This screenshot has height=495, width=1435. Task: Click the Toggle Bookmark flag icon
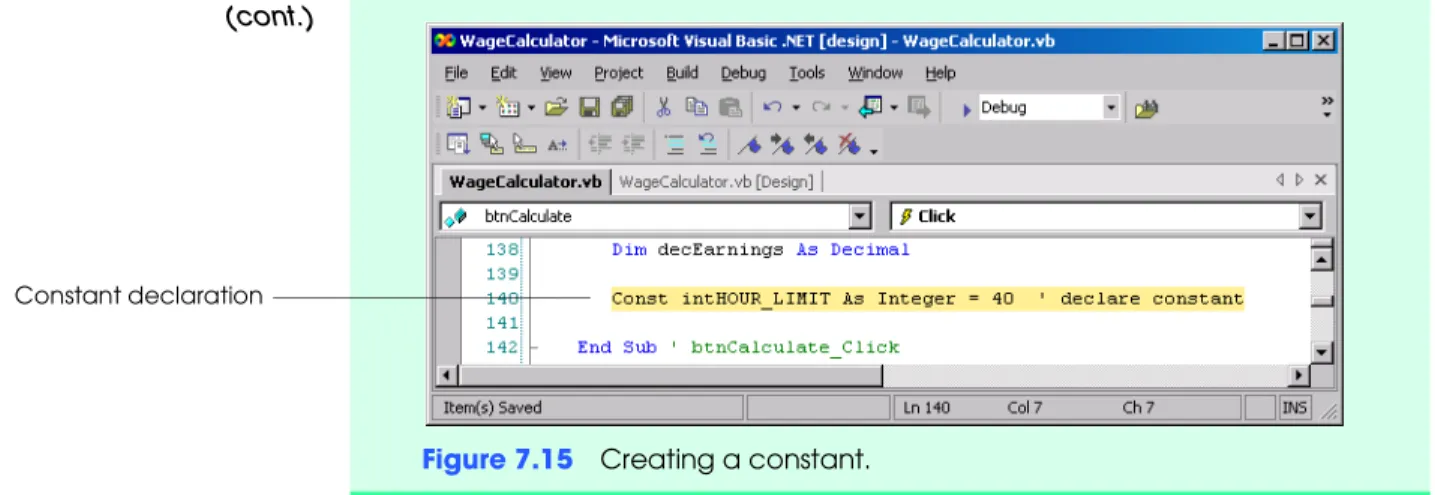point(749,146)
